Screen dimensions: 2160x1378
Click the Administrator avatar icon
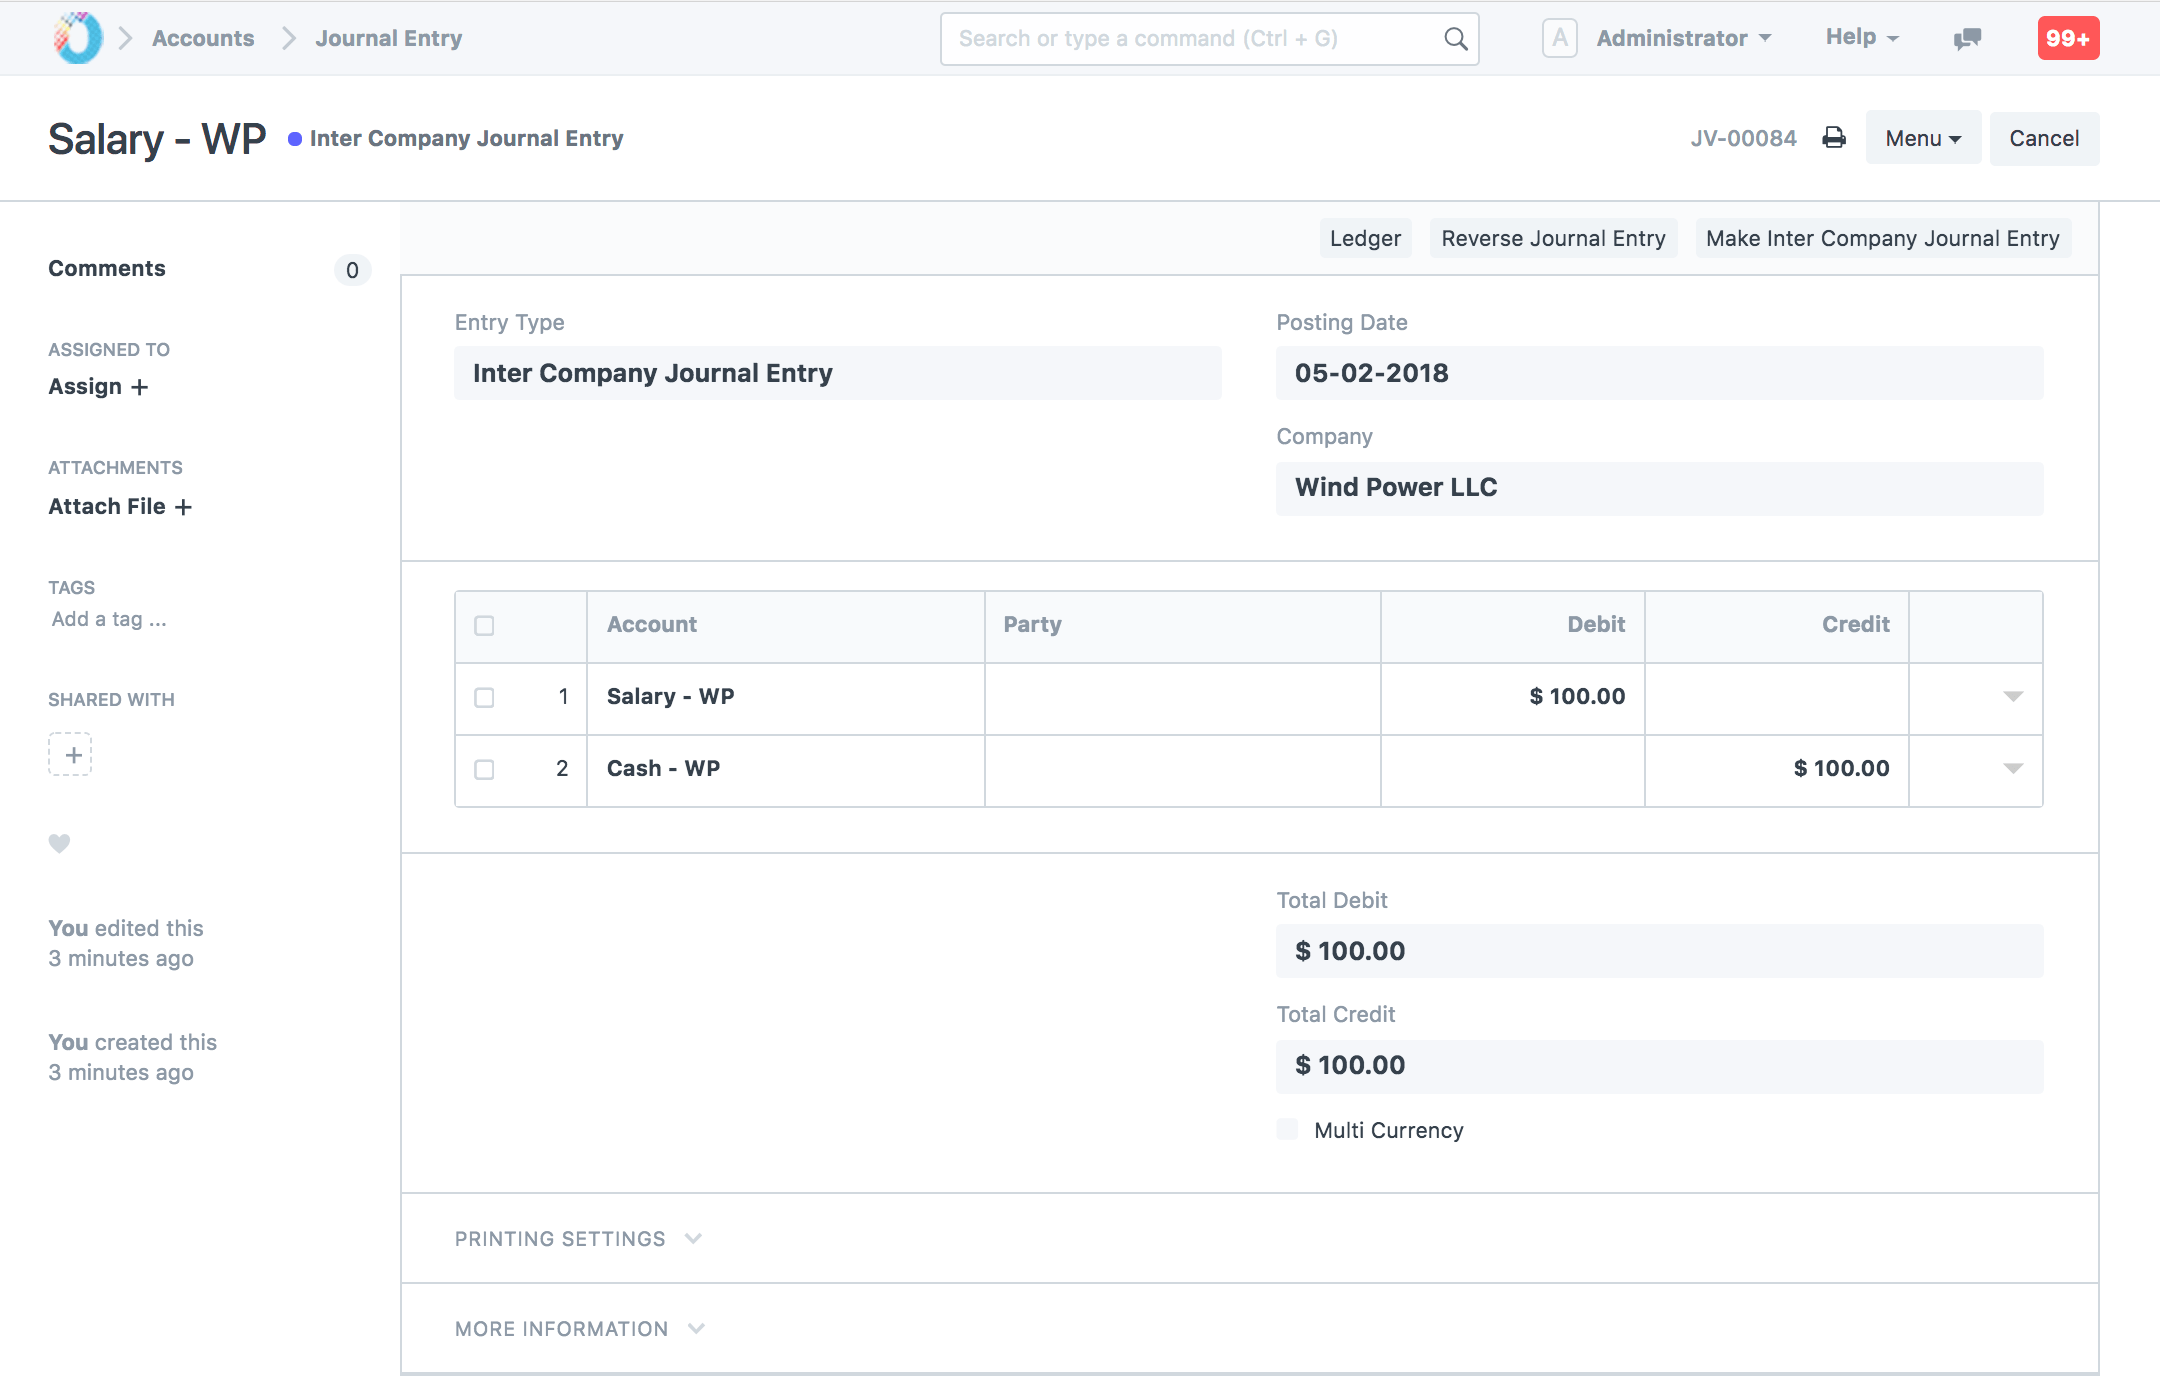[x=1559, y=38]
